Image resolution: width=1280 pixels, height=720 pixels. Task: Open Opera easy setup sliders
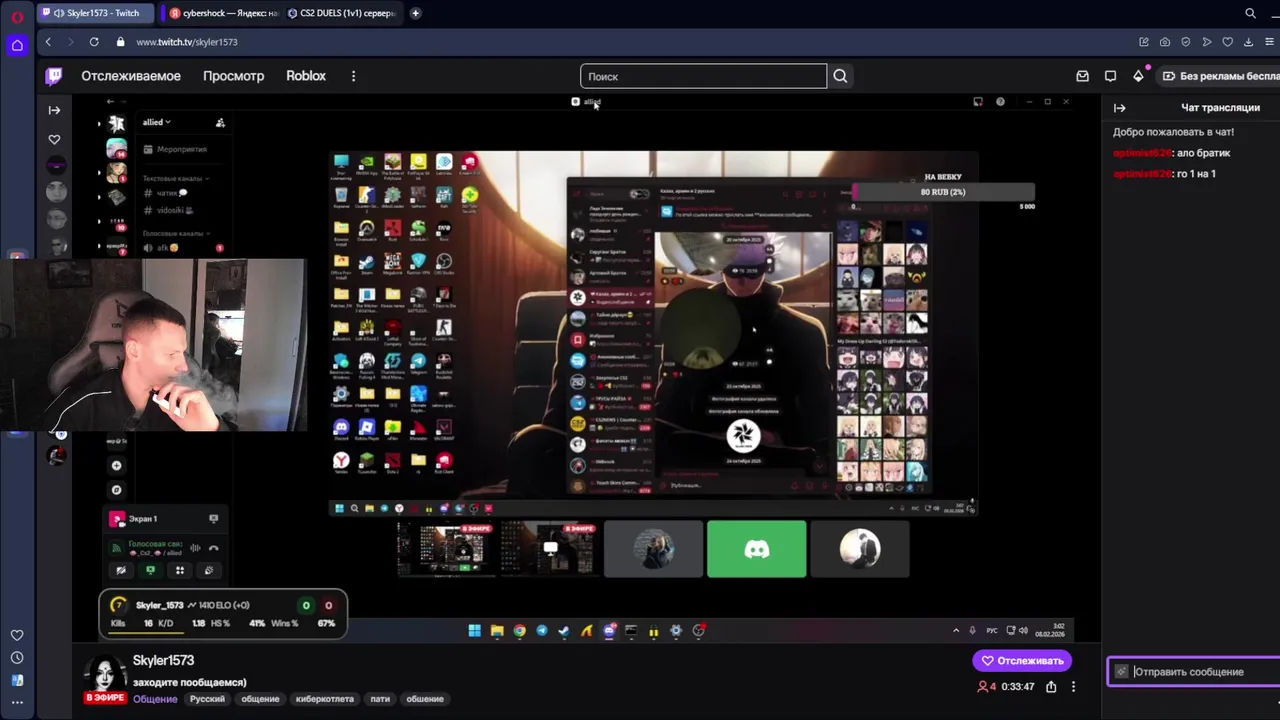pos(1269,42)
